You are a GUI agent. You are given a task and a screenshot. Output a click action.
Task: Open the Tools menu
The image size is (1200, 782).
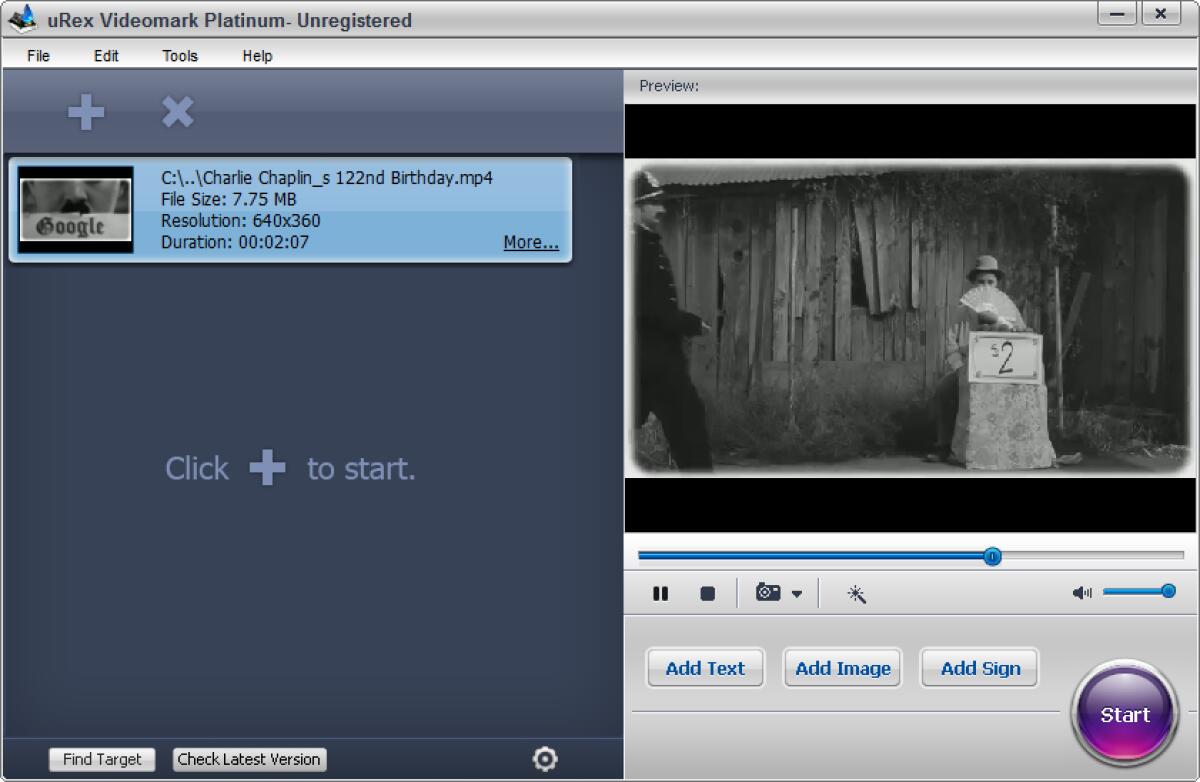[x=179, y=57]
